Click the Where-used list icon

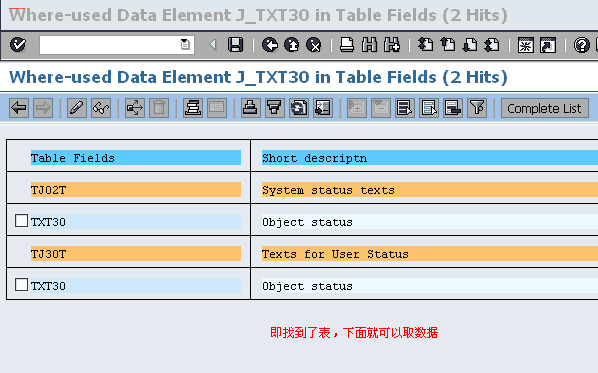[x=135, y=108]
